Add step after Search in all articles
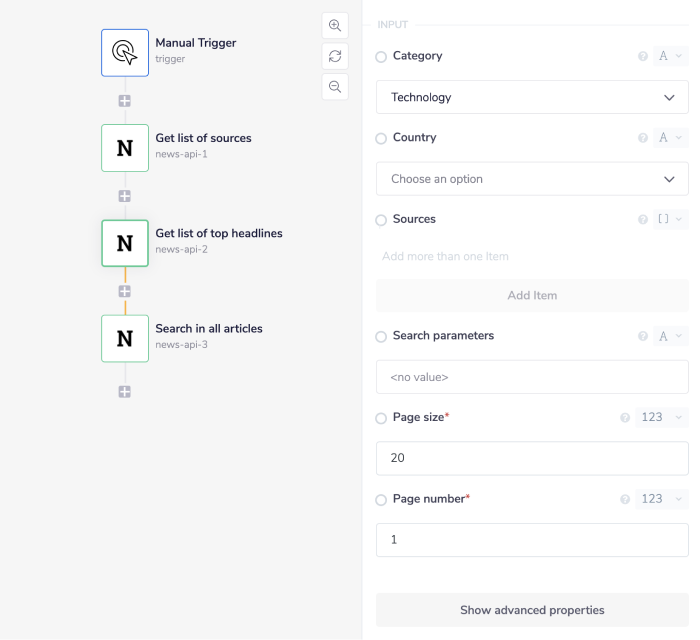The width and height of the screenshot is (700, 640). [x=125, y=392]
